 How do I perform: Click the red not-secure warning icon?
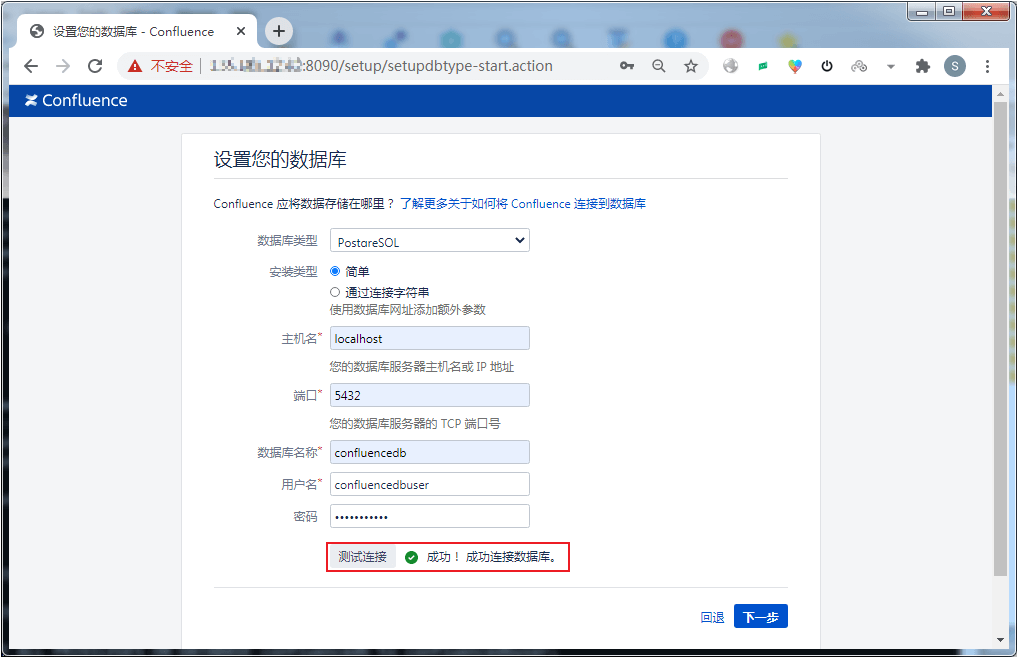click(134, 66)
